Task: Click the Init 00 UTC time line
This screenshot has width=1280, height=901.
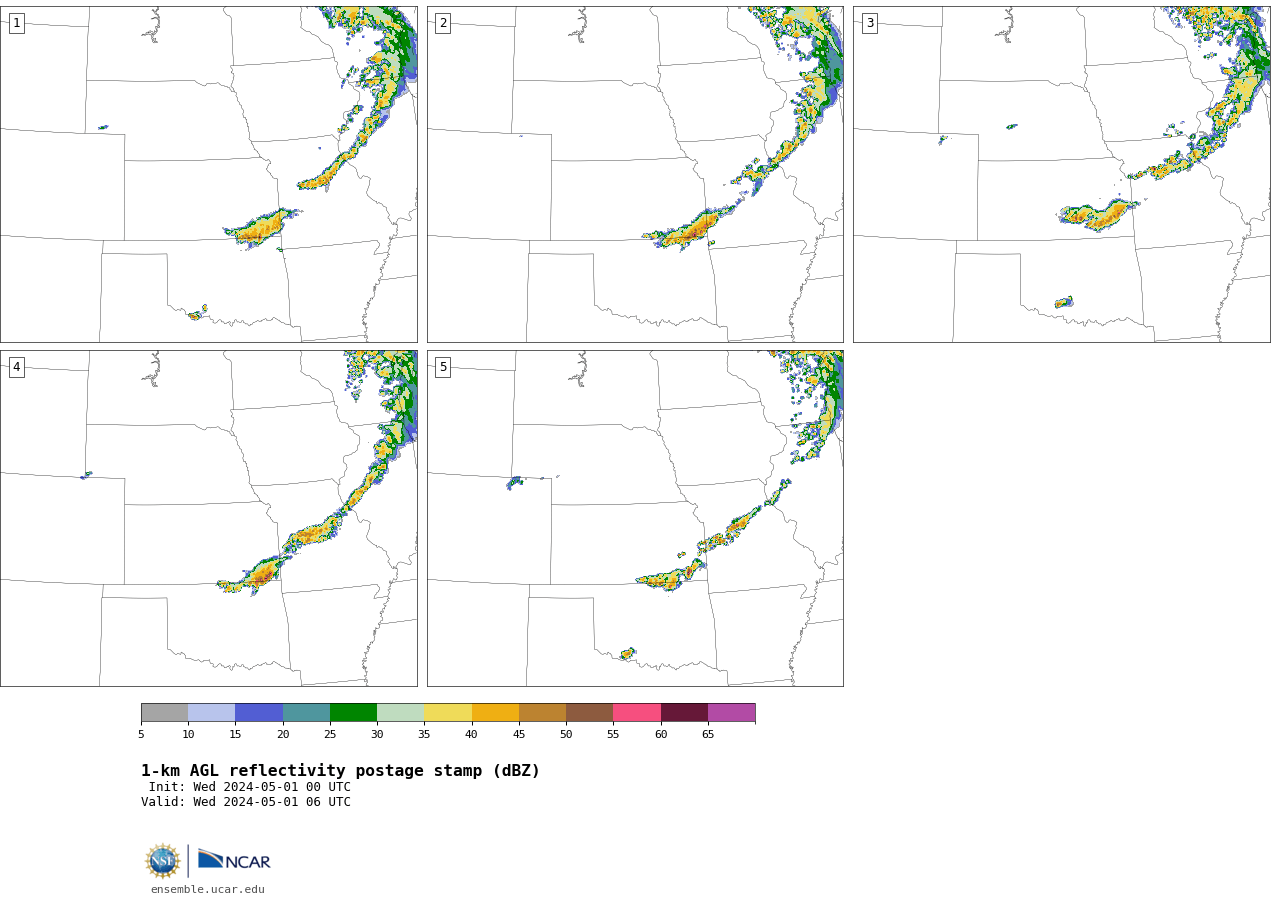Action: 250,787
